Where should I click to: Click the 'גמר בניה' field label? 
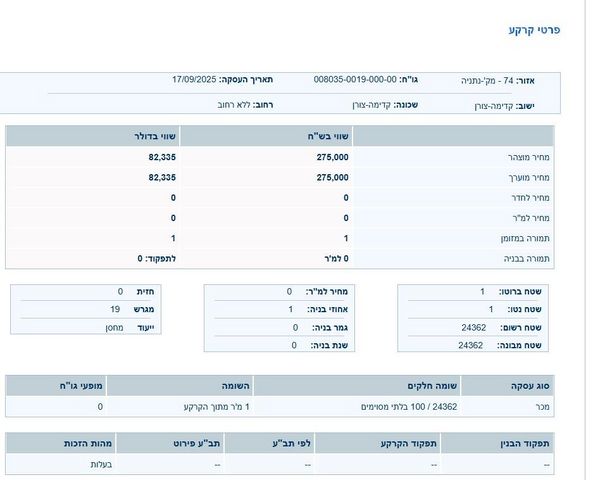click(329, 328)
